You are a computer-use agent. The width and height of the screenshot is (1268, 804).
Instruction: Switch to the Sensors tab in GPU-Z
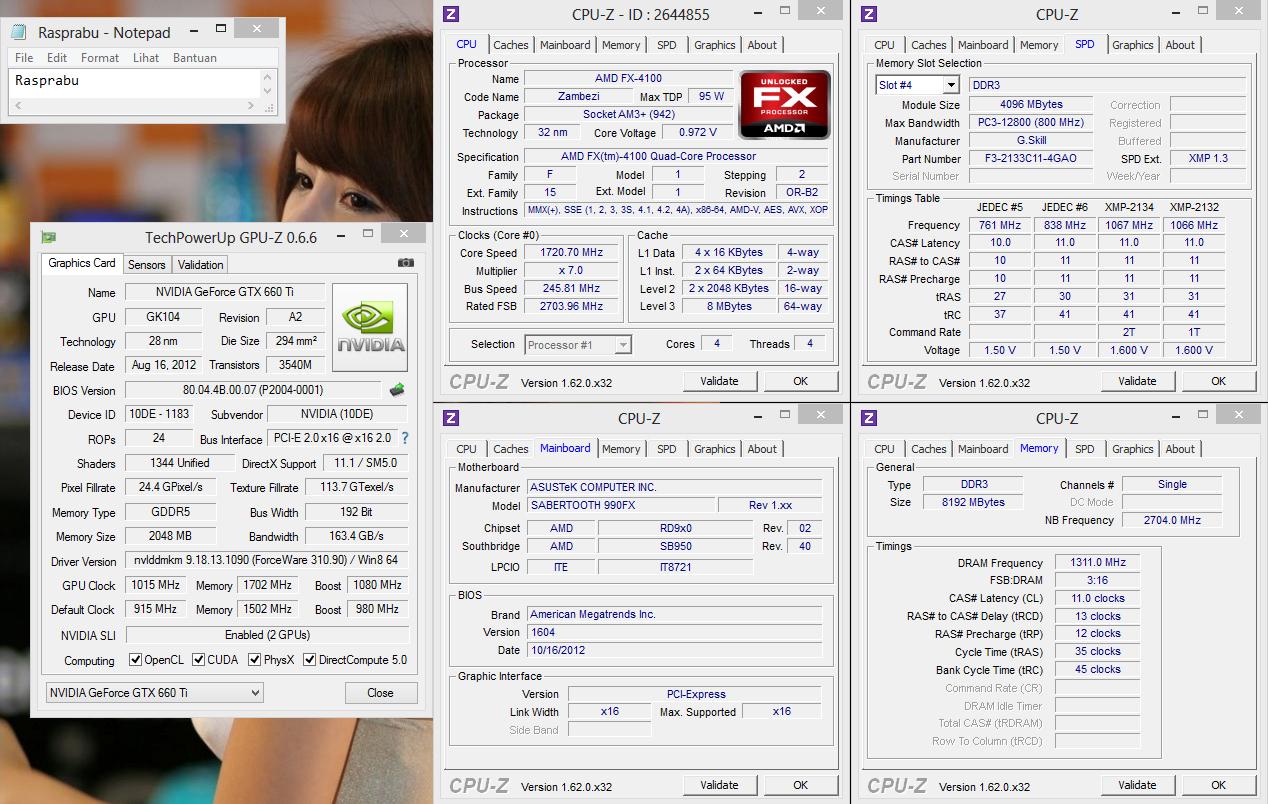pyautogui.click(x=147, y=265)
